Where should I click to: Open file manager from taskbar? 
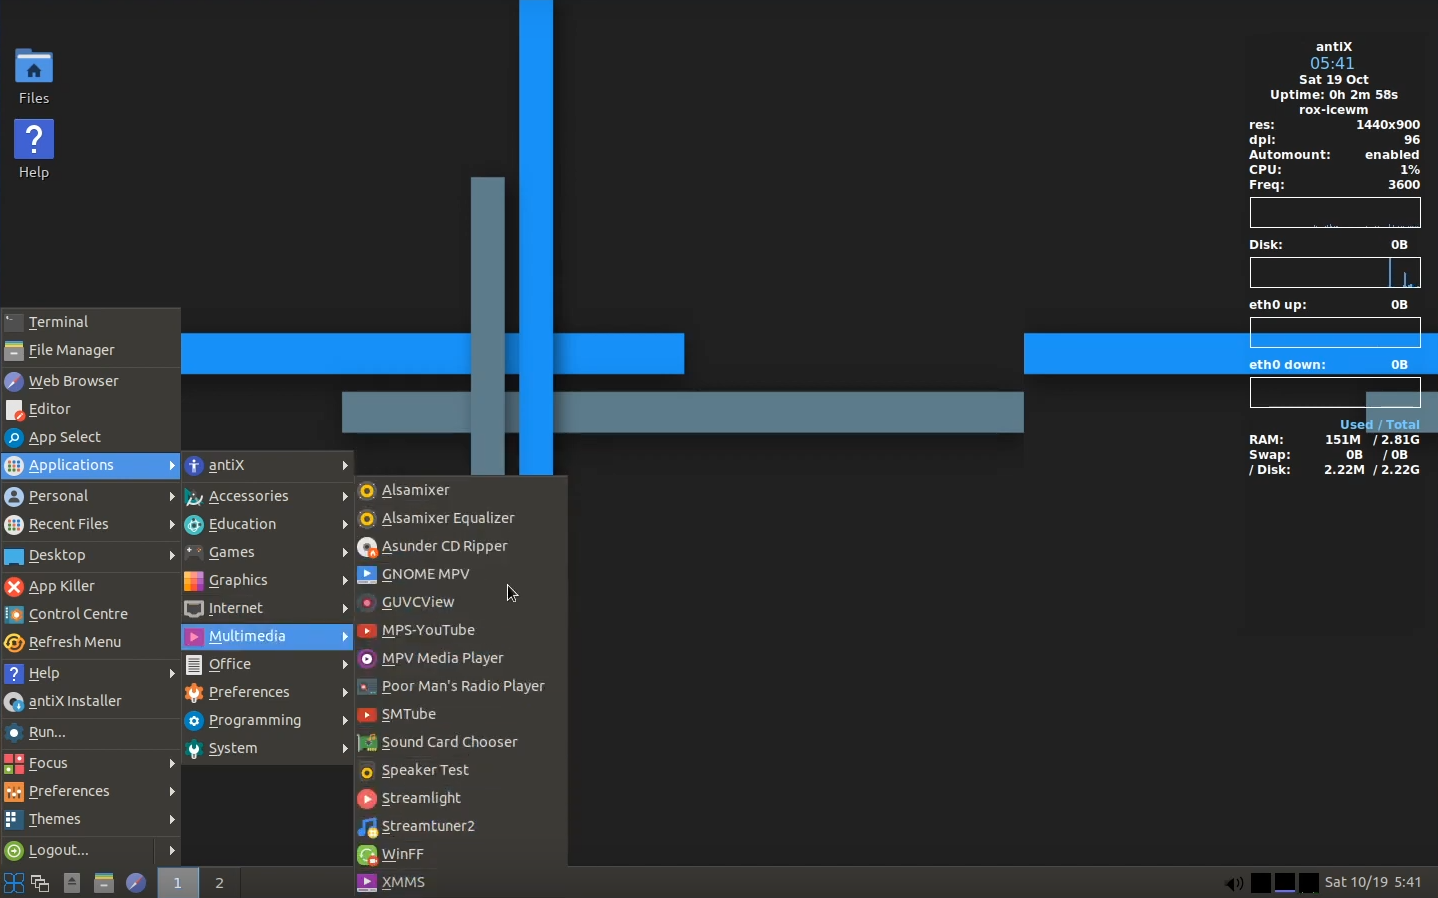pyautogui.click(x=104, y=883)
